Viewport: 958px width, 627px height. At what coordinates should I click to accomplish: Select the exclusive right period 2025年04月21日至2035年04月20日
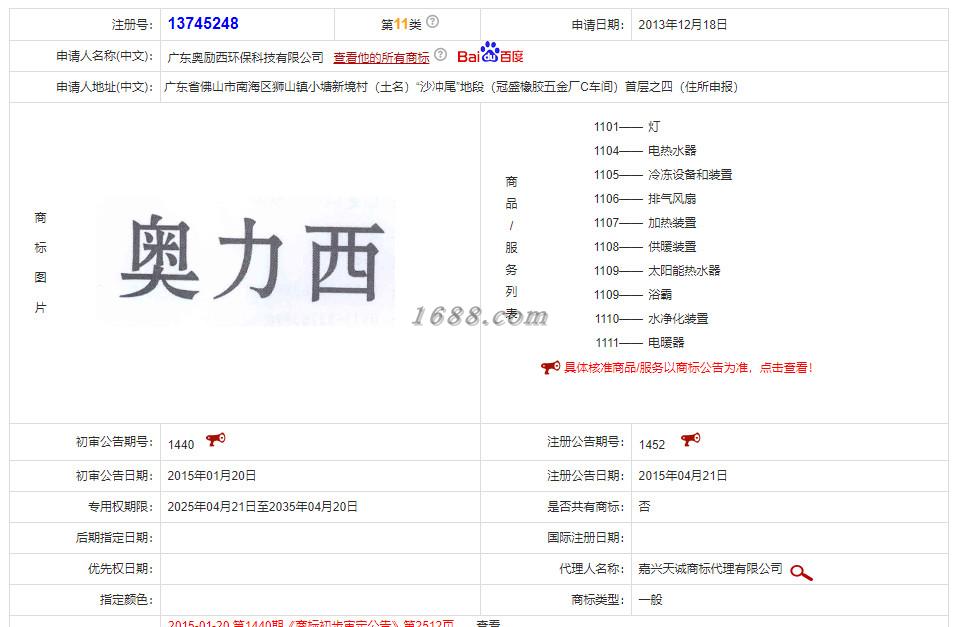tap(262, 507)
